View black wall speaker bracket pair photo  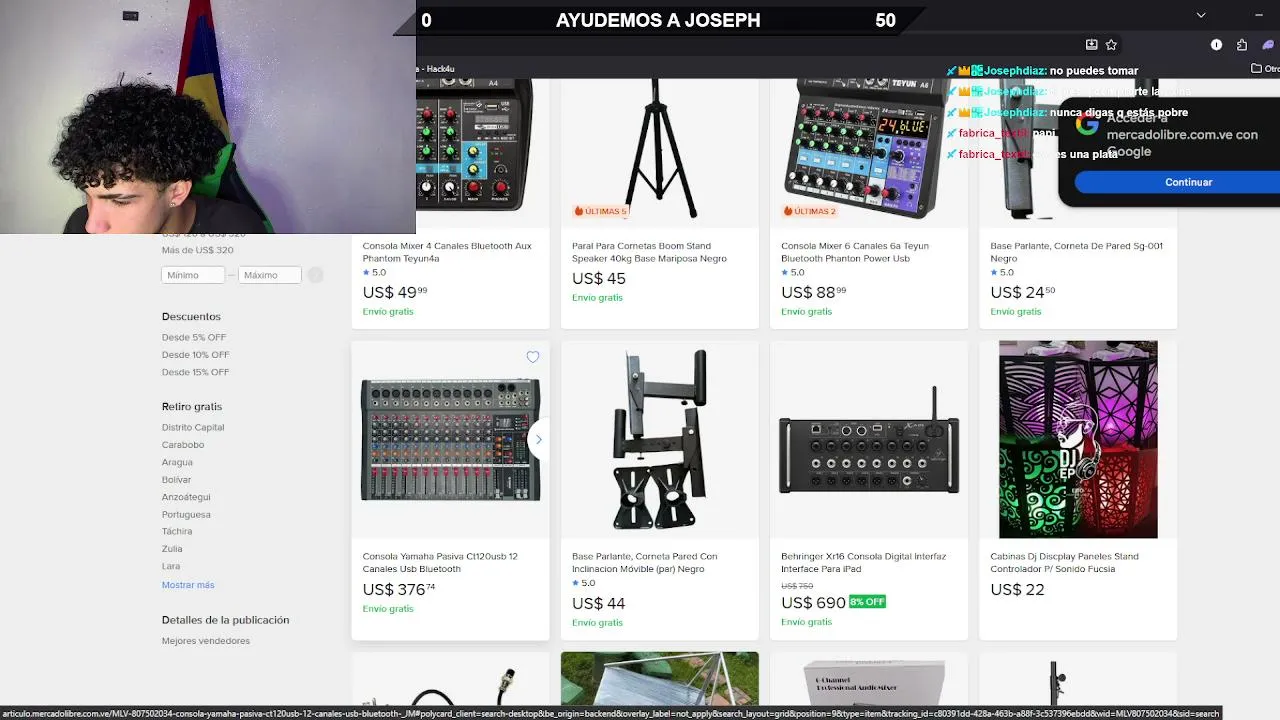pyautogui.click(x=660, y=439)
